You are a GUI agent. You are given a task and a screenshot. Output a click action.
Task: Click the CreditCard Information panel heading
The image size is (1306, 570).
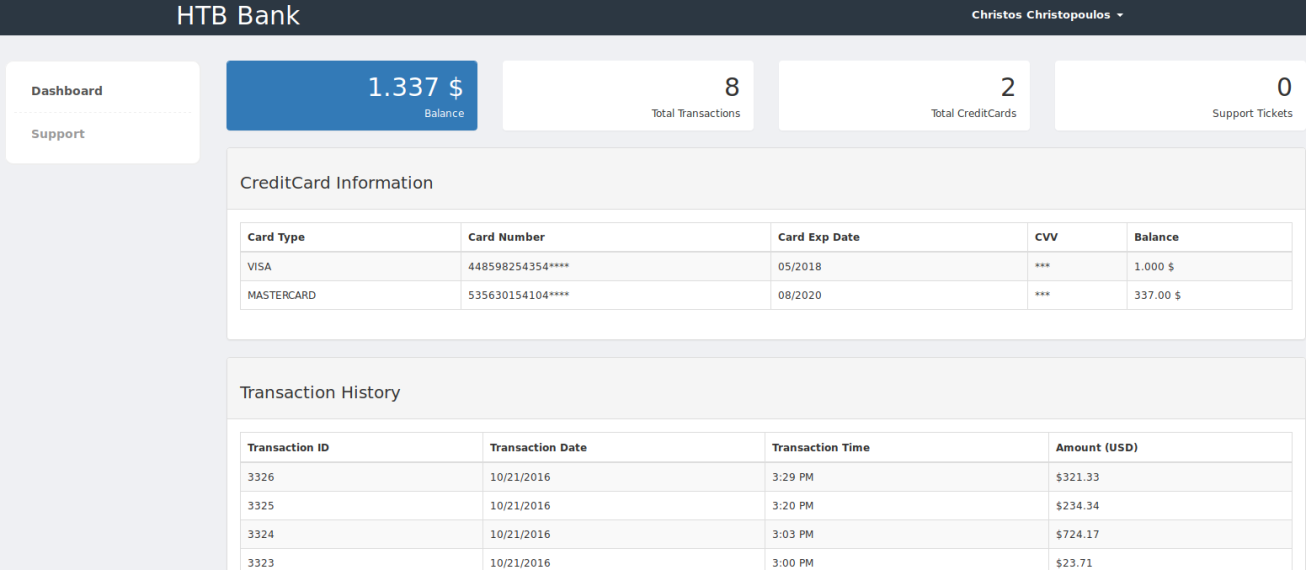(x=336, y=183)
